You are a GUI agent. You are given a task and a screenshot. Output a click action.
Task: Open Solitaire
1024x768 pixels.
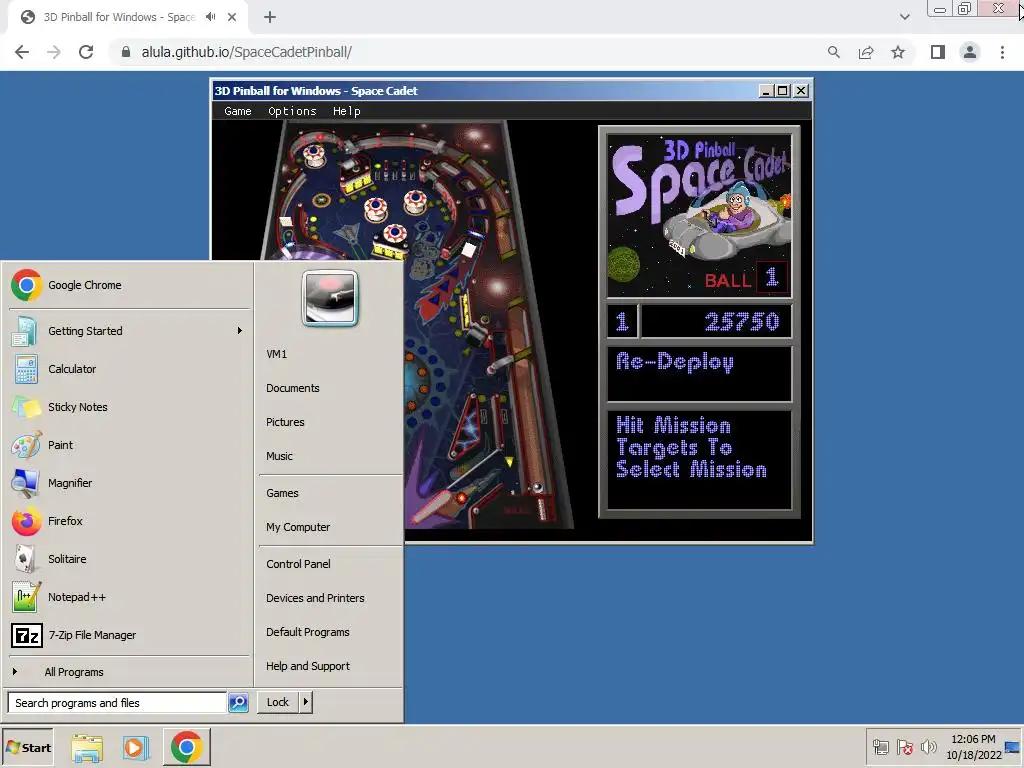click(129, 559)
